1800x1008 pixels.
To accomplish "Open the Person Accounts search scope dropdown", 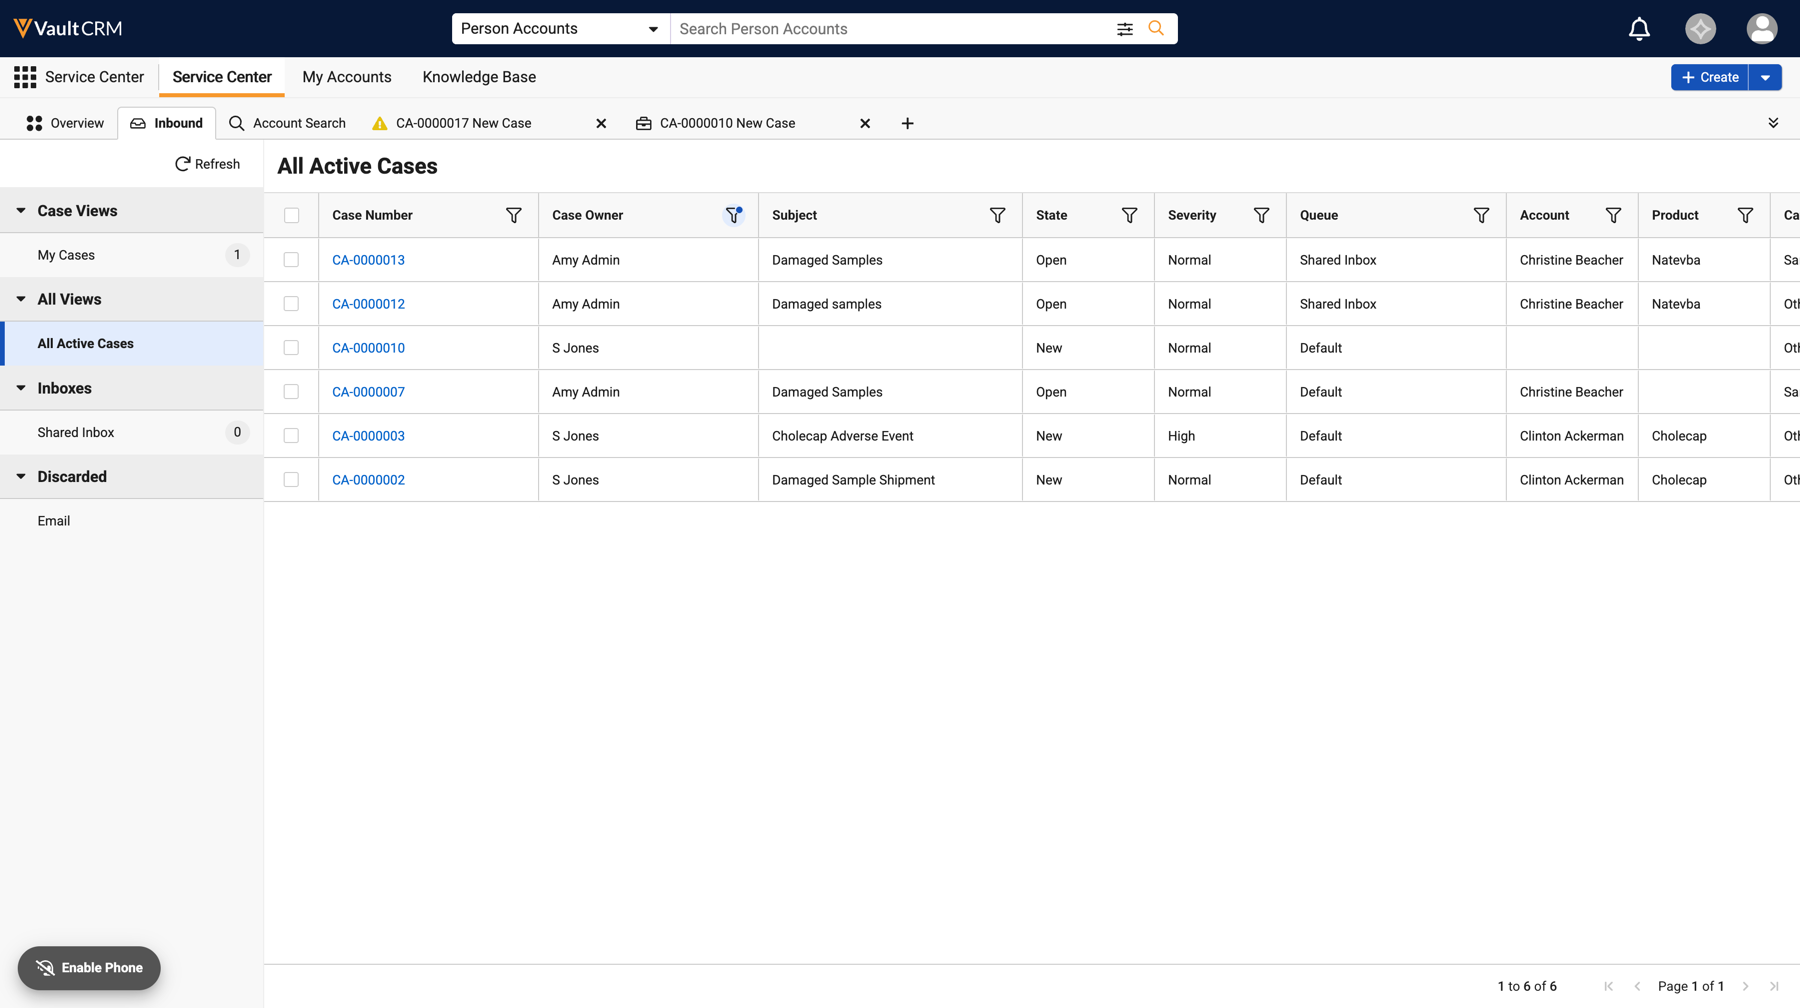I will [560, 29].
